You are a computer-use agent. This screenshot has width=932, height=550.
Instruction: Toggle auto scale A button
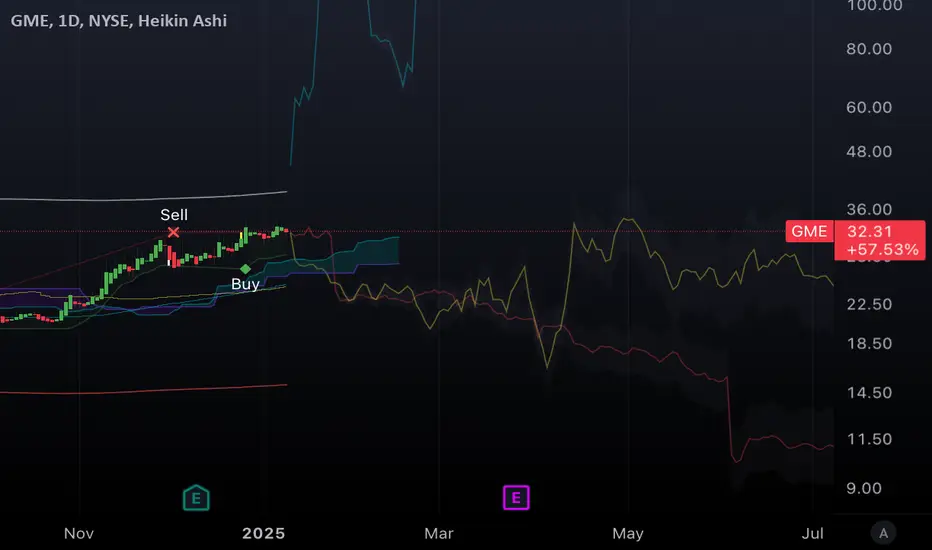[883, 533]
